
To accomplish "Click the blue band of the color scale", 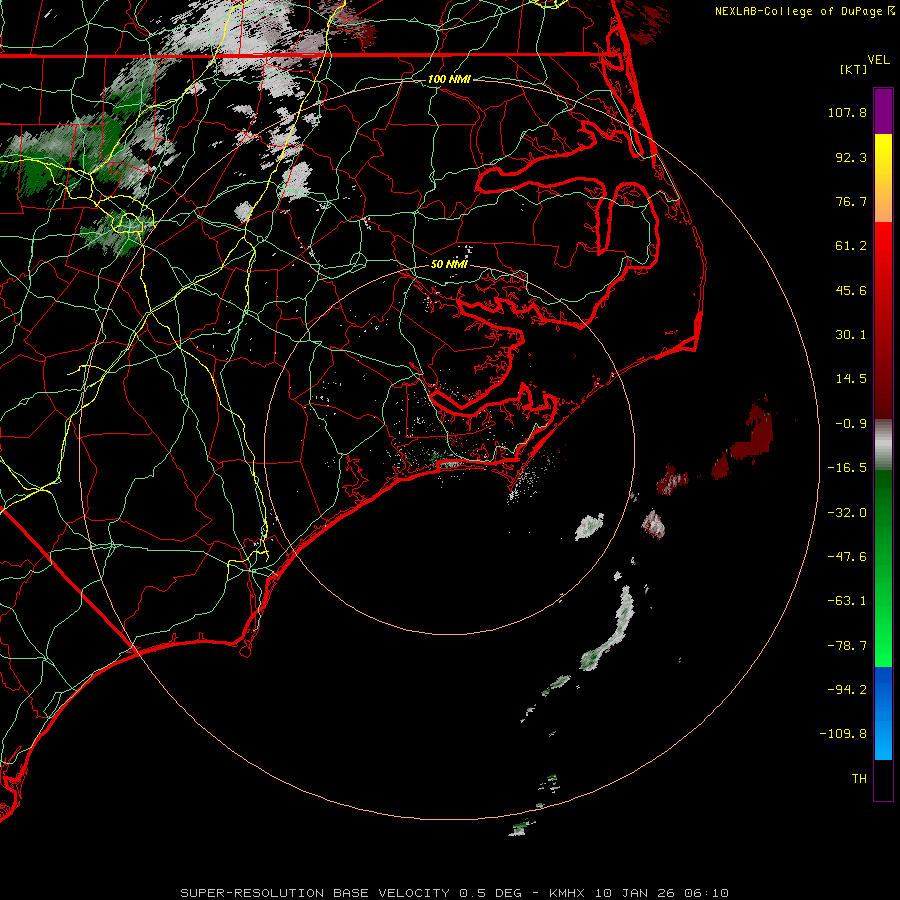I will (883, 713).
